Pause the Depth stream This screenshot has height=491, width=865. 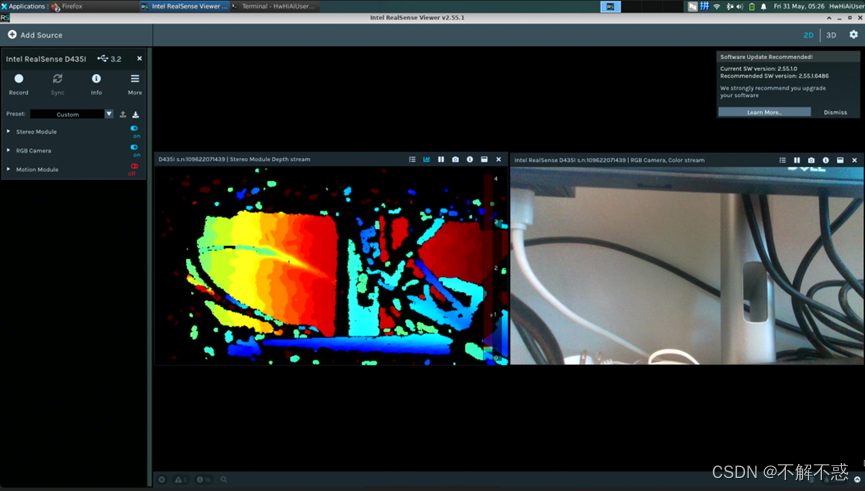(x=441, y=159)
